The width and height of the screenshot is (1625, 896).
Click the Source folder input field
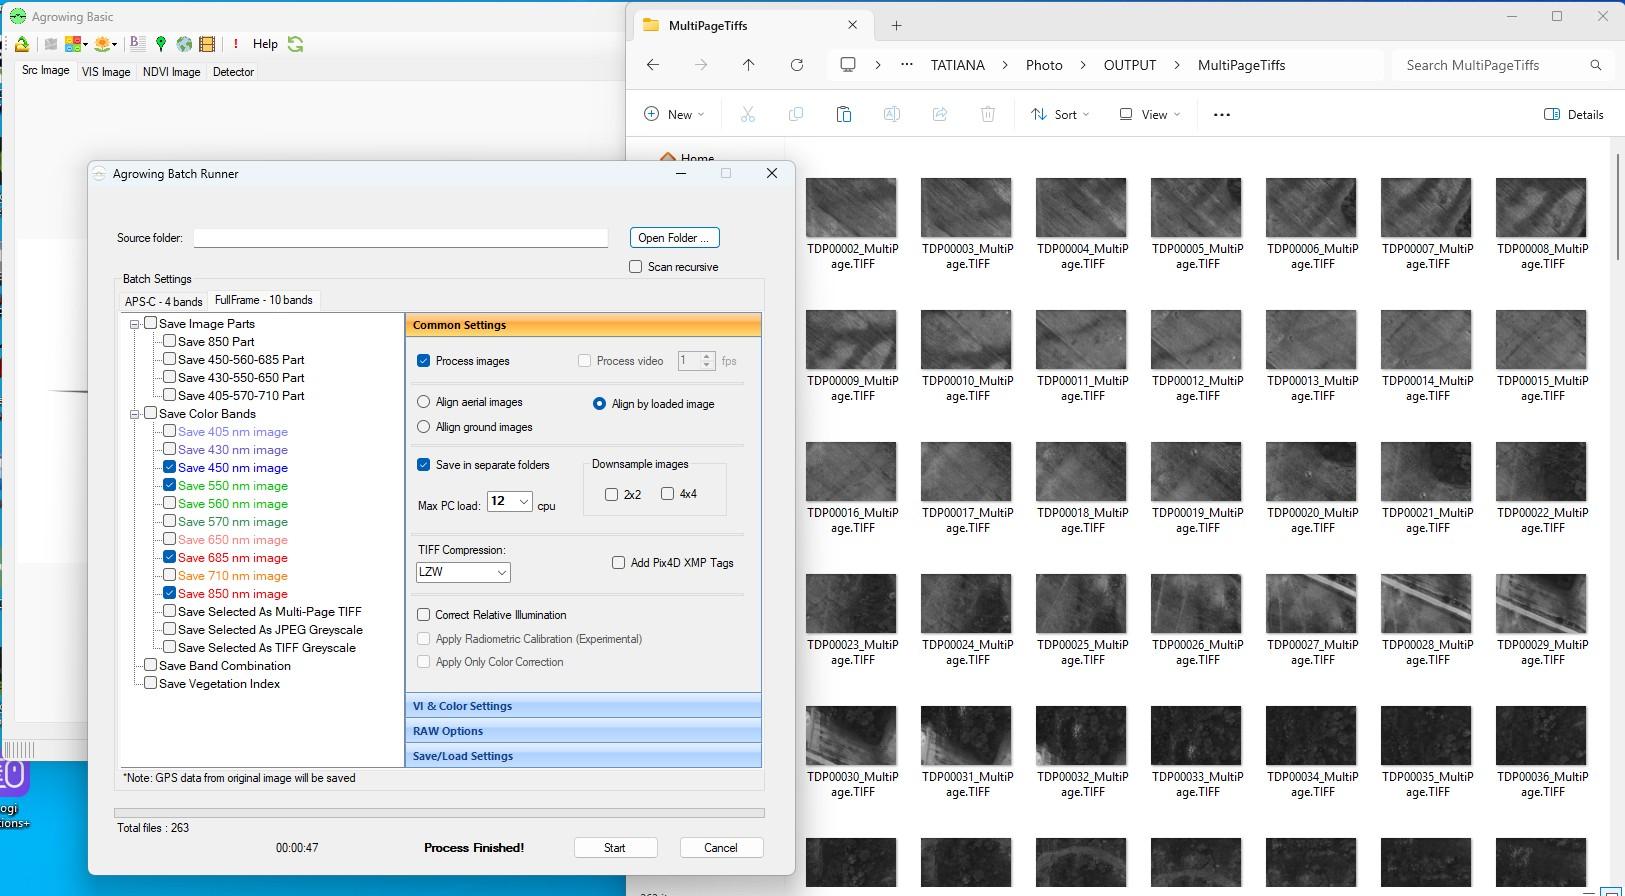(x=400, y=238)
